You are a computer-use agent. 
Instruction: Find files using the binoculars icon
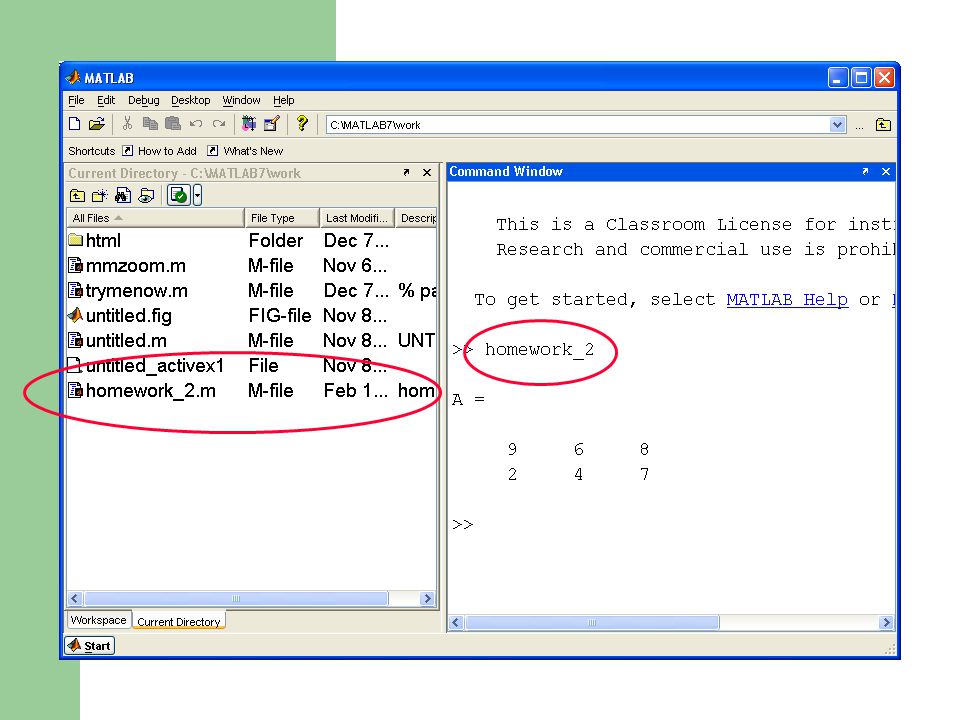tap(123, 196)
